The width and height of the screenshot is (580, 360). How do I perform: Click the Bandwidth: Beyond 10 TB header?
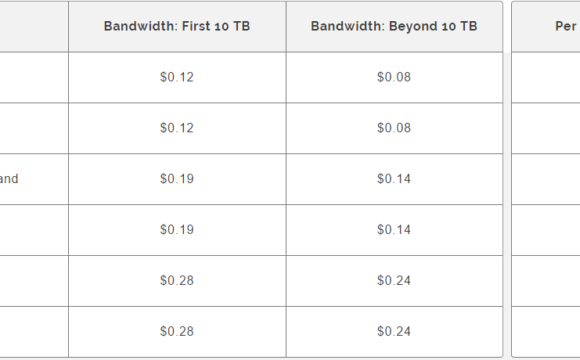394,26
